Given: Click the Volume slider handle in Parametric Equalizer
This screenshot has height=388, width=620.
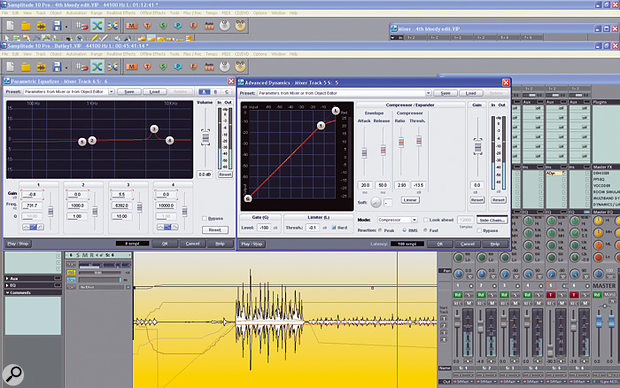Looking at the screenshot, I should [x=205, y=138].
